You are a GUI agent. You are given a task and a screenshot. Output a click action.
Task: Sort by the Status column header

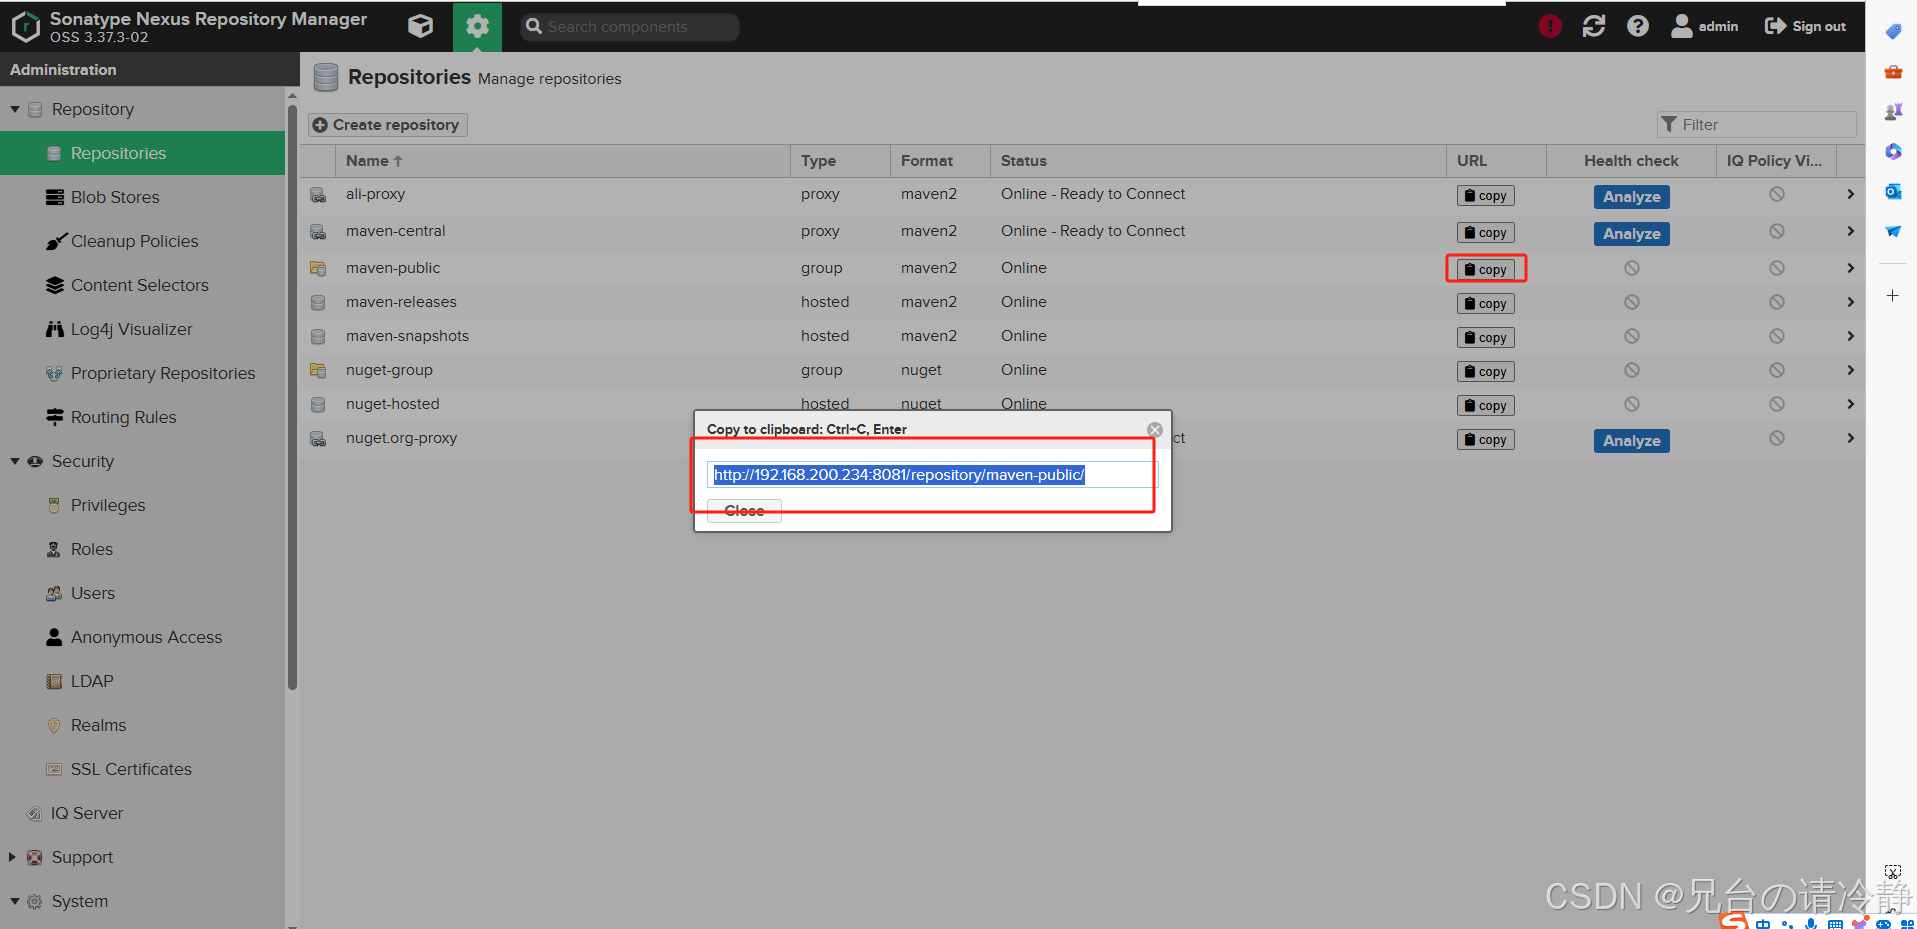1218,161
